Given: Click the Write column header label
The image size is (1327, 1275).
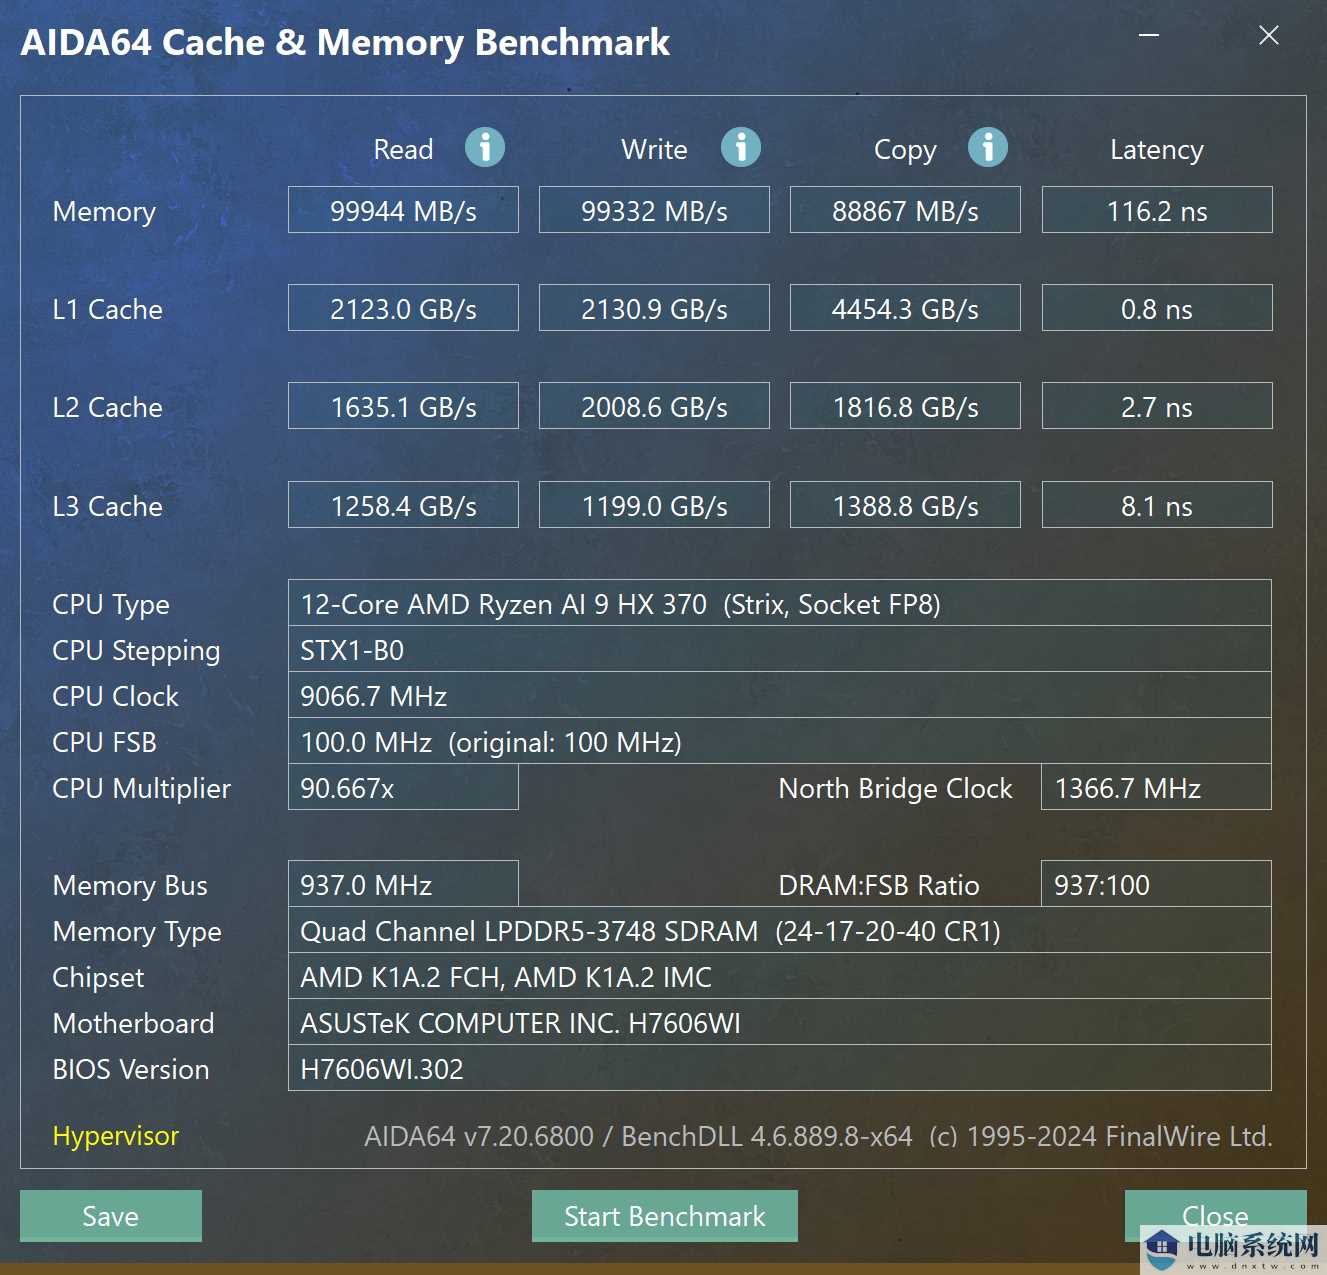Looking at the screenshot, I should point(654,149).
